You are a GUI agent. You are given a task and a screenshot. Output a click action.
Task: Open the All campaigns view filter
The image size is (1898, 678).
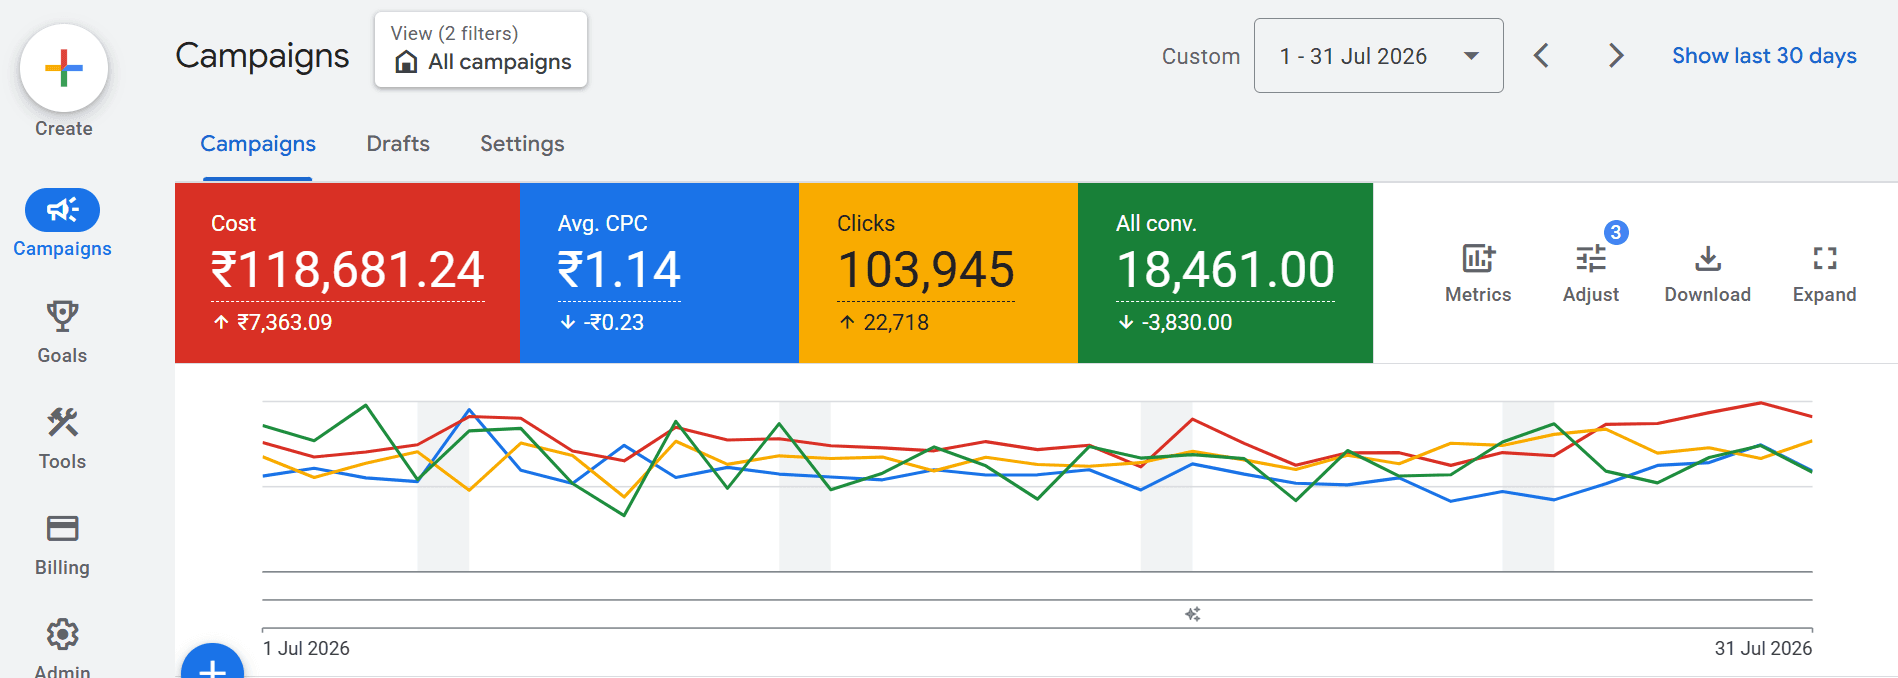(x=481, y=50)
